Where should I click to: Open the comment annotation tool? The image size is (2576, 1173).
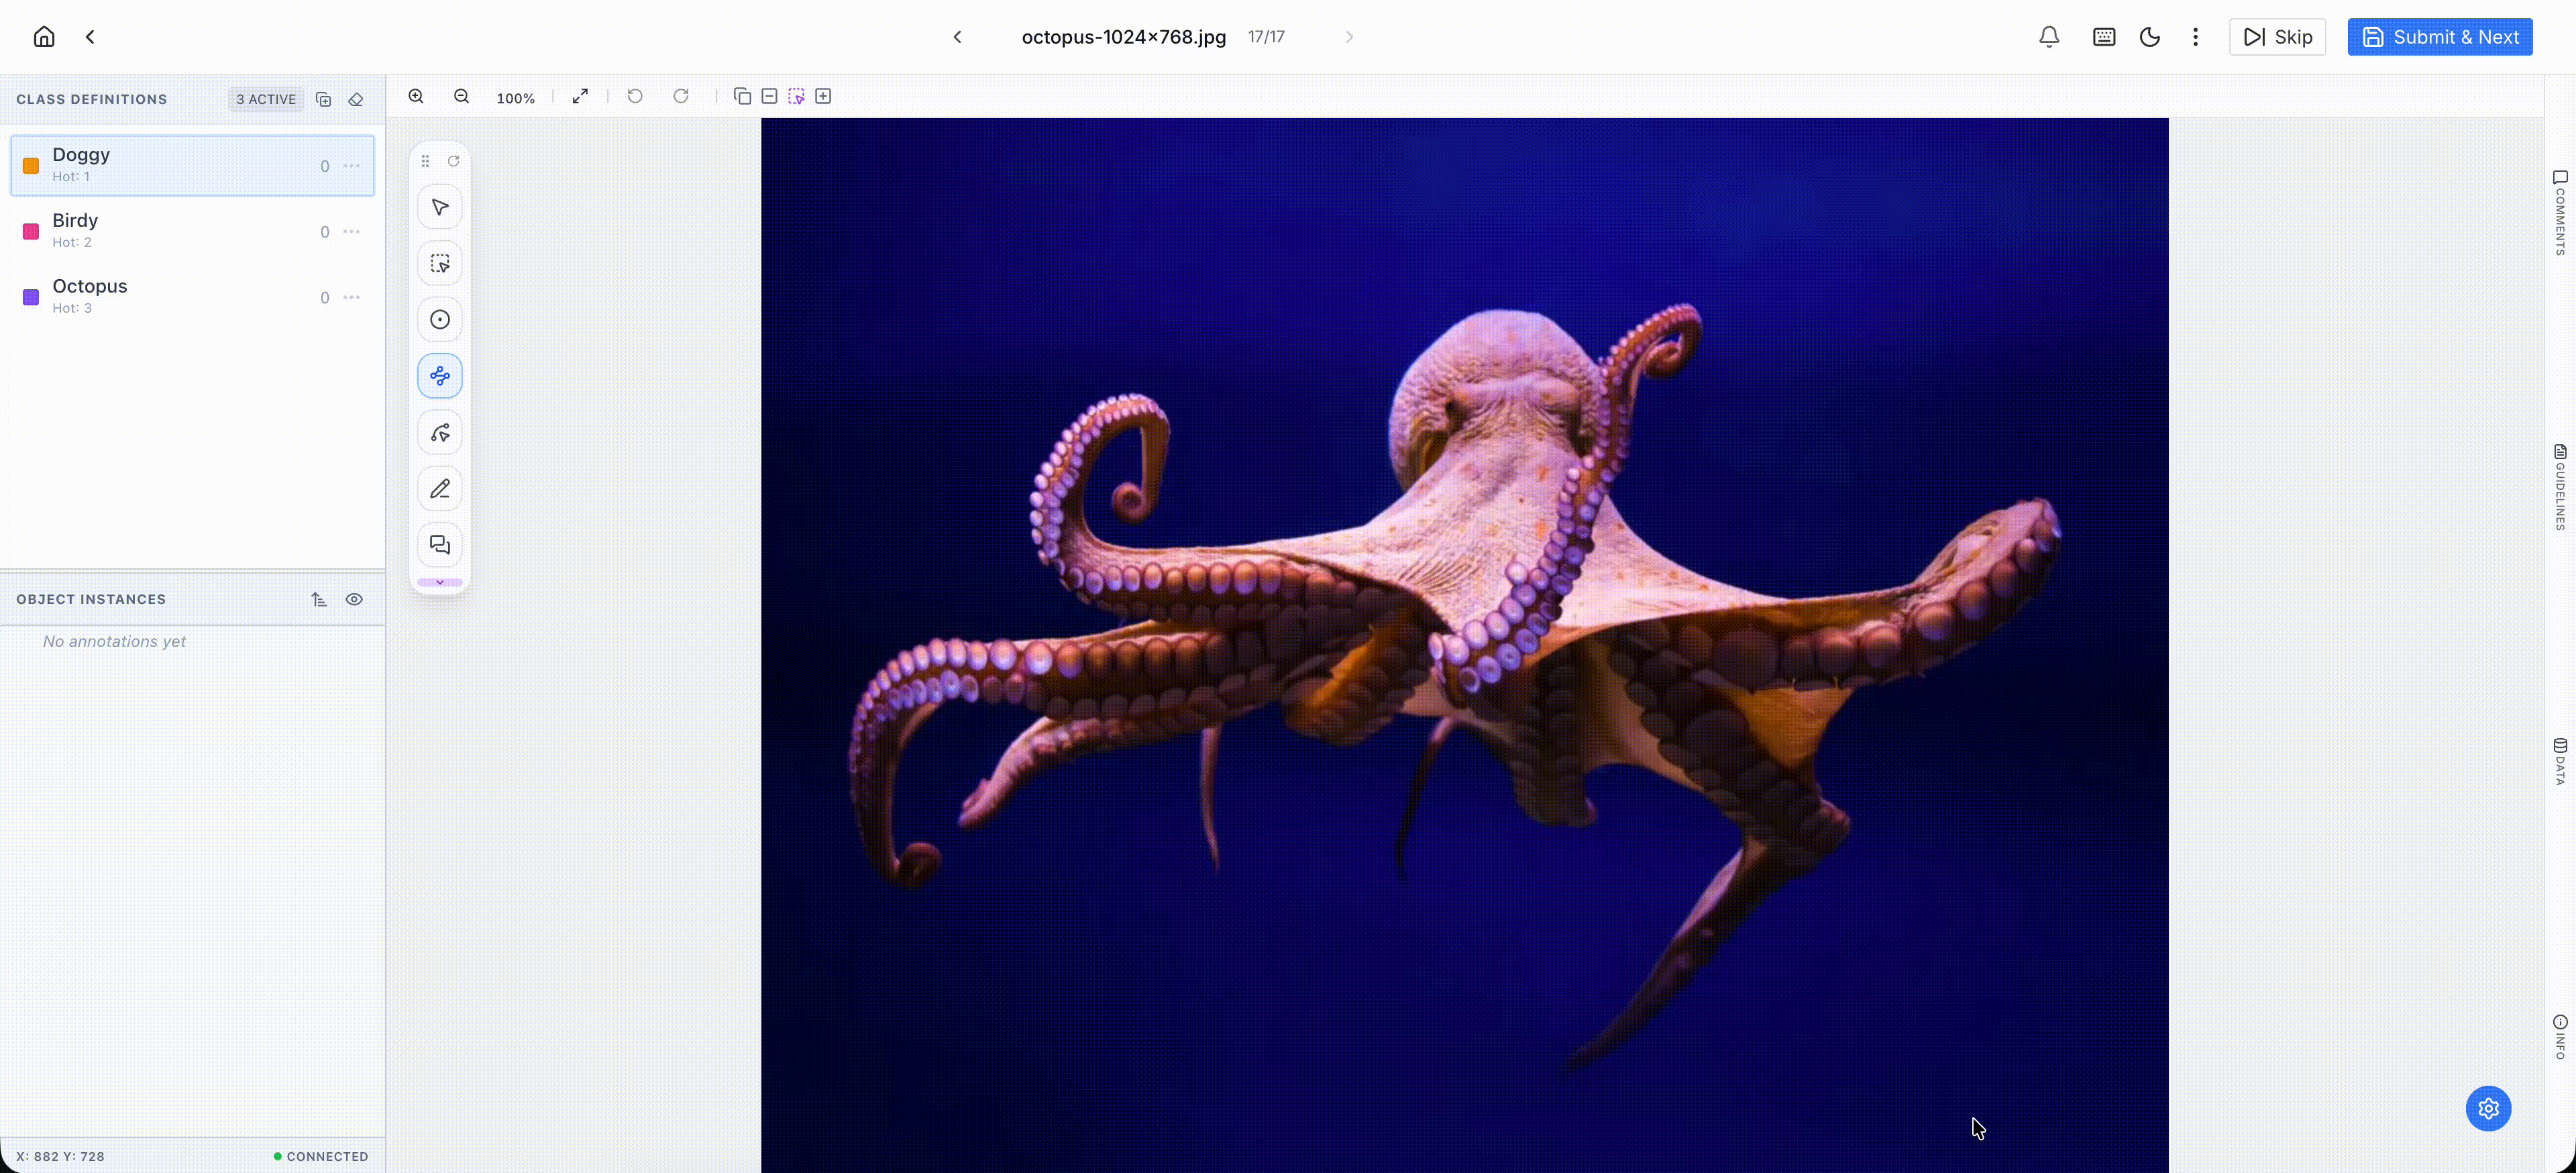pos(439,544)
